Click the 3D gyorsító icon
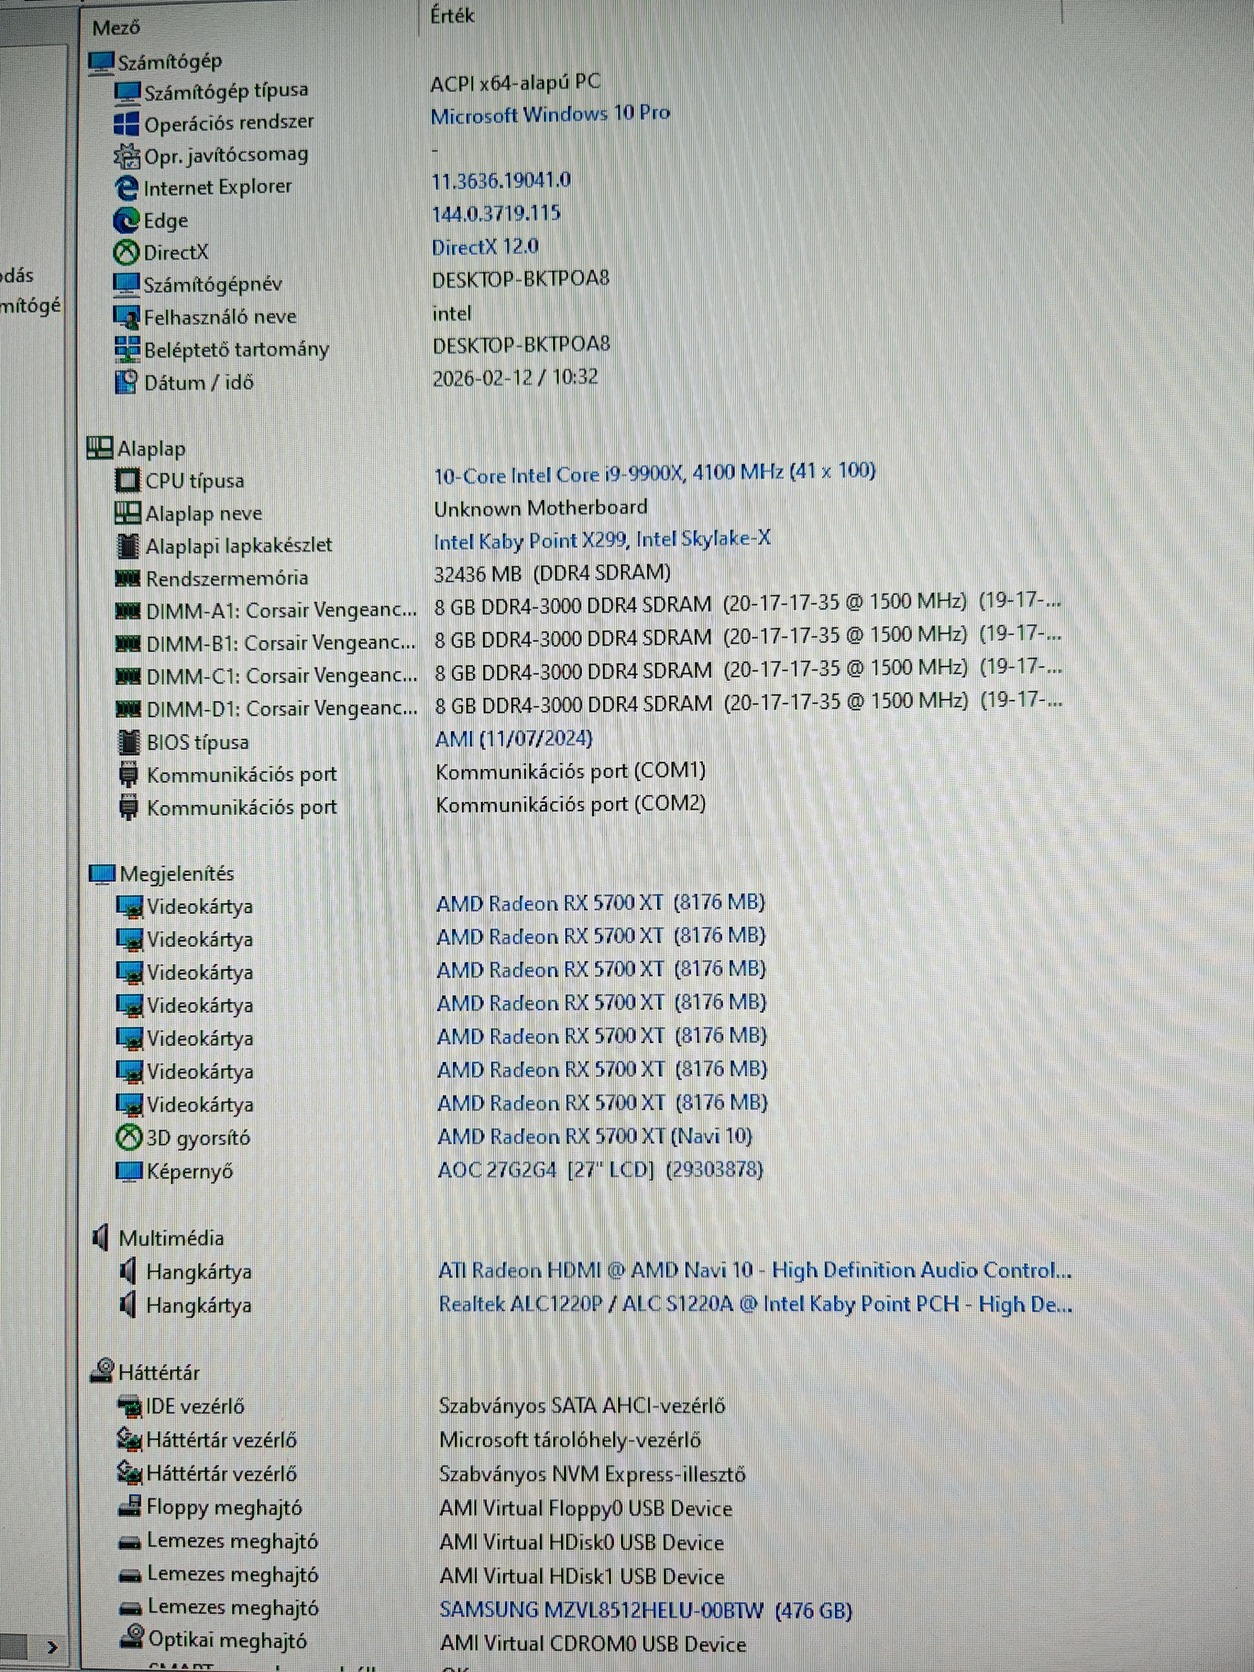 pos(130,1137)
